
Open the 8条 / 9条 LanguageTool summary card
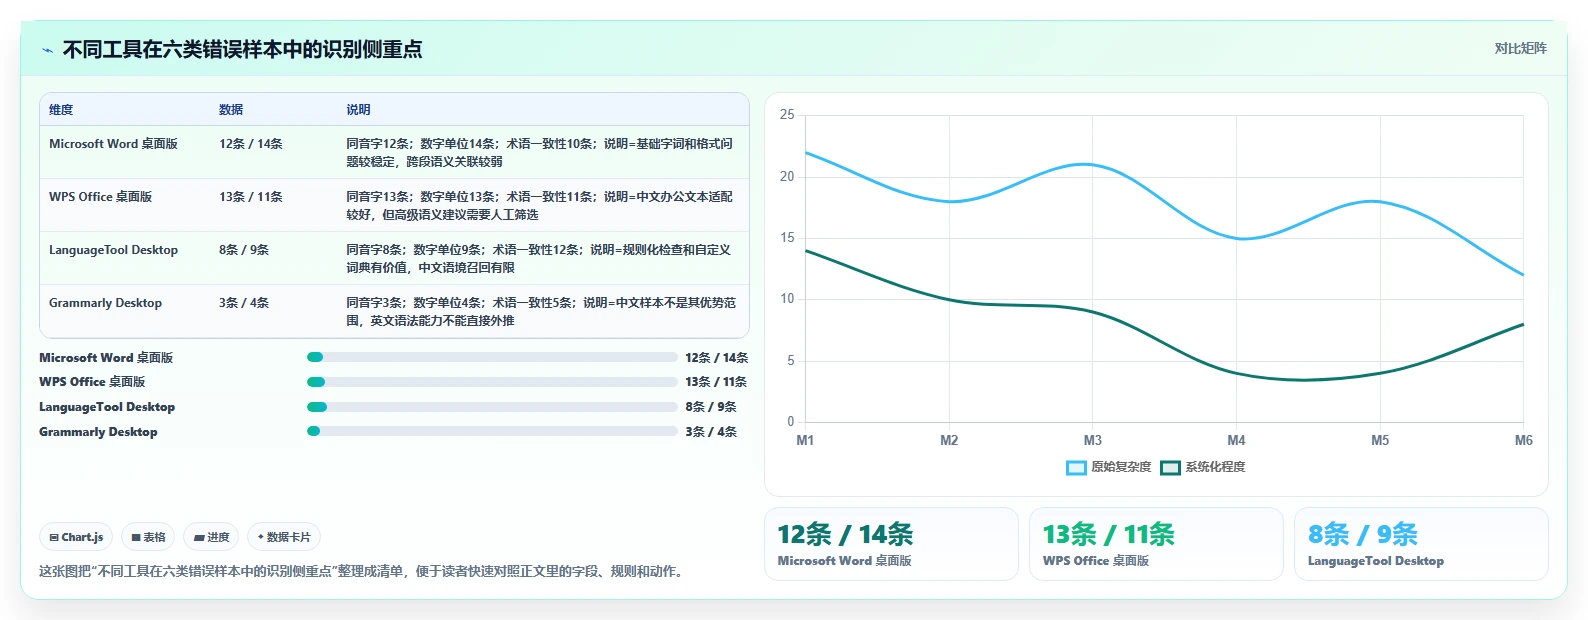pyautogui.click(x=1421, y=544)
